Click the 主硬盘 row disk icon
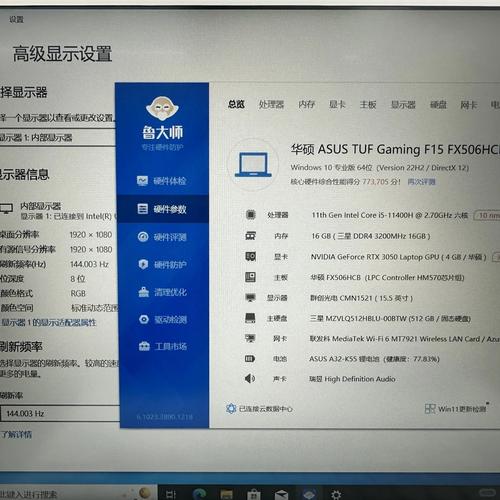The height and width of the screenshot is (500, 500). click(250, 318)
